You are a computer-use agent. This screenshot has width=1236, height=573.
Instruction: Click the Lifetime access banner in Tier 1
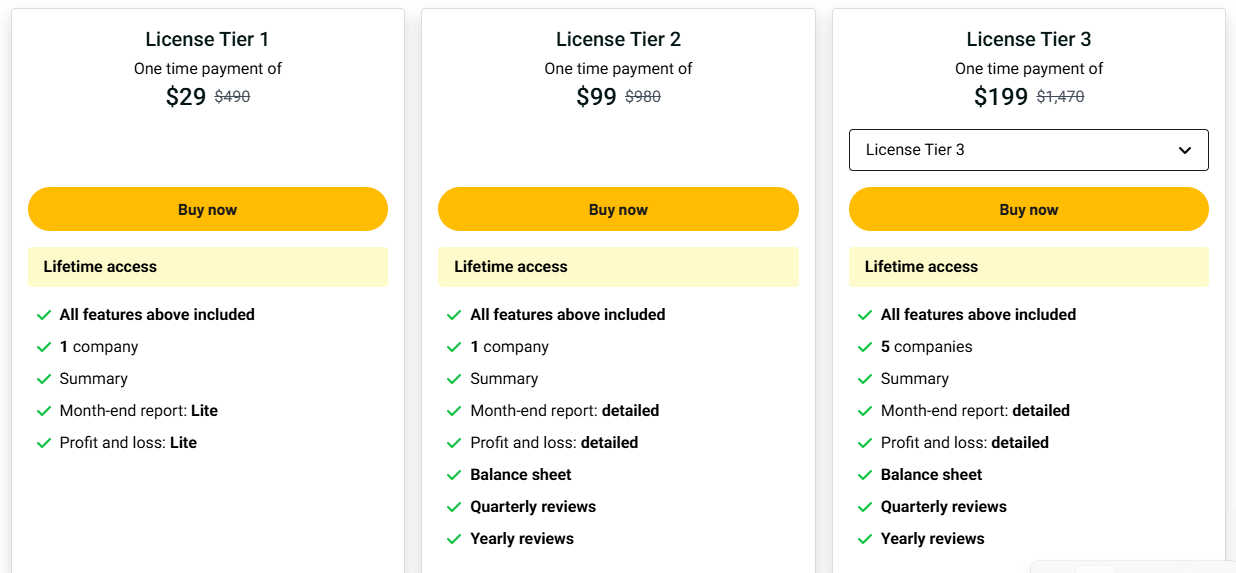click(x=207, y=267)
